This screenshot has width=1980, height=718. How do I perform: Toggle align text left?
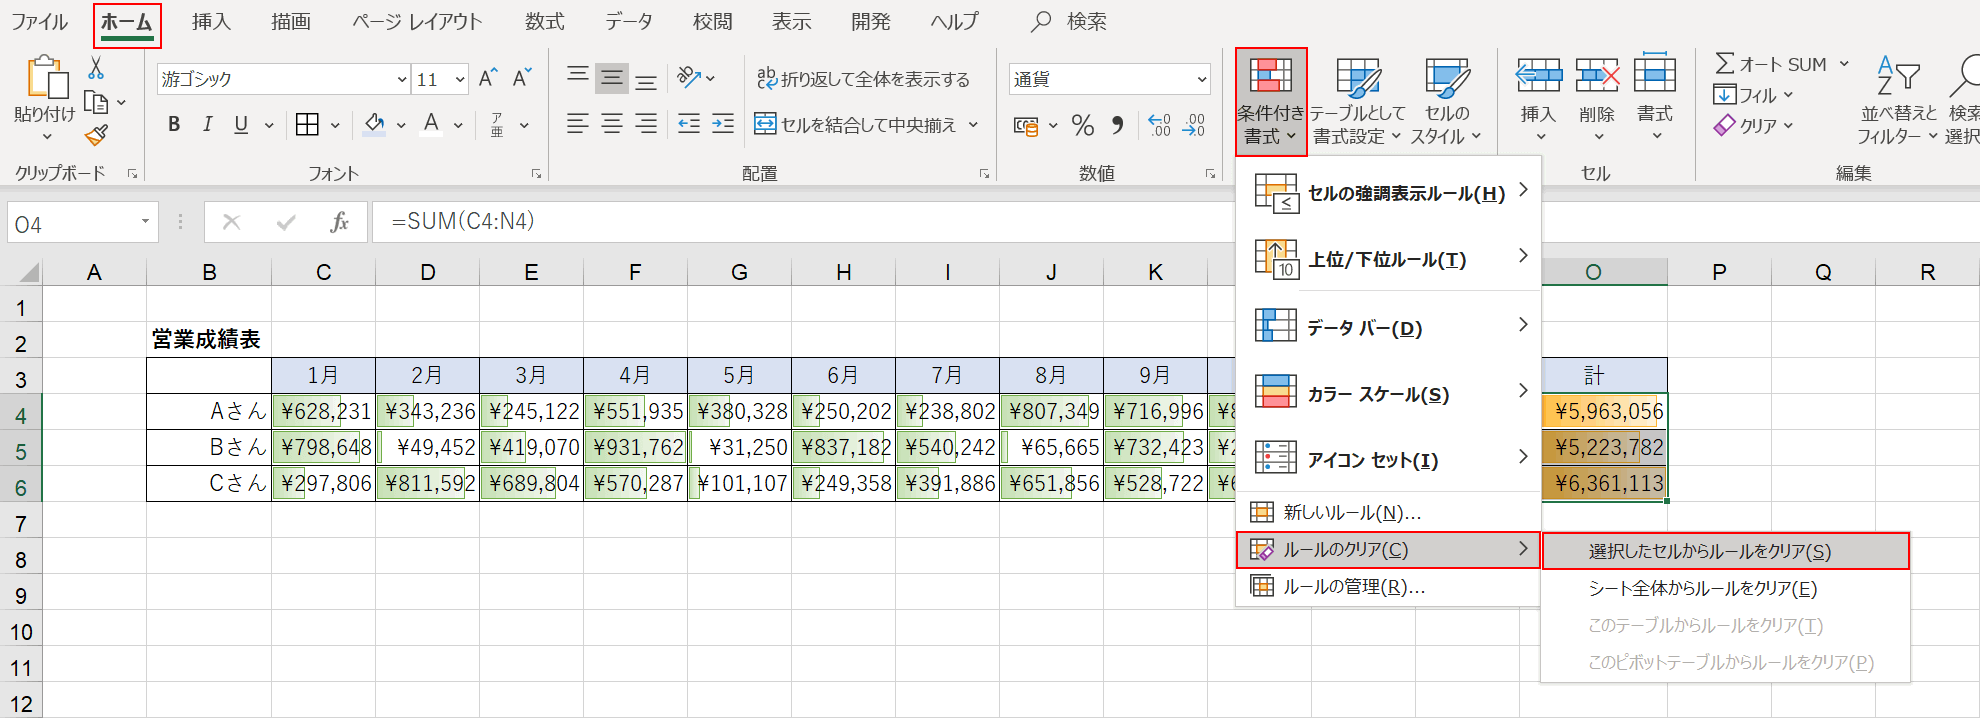pos(578,124)
